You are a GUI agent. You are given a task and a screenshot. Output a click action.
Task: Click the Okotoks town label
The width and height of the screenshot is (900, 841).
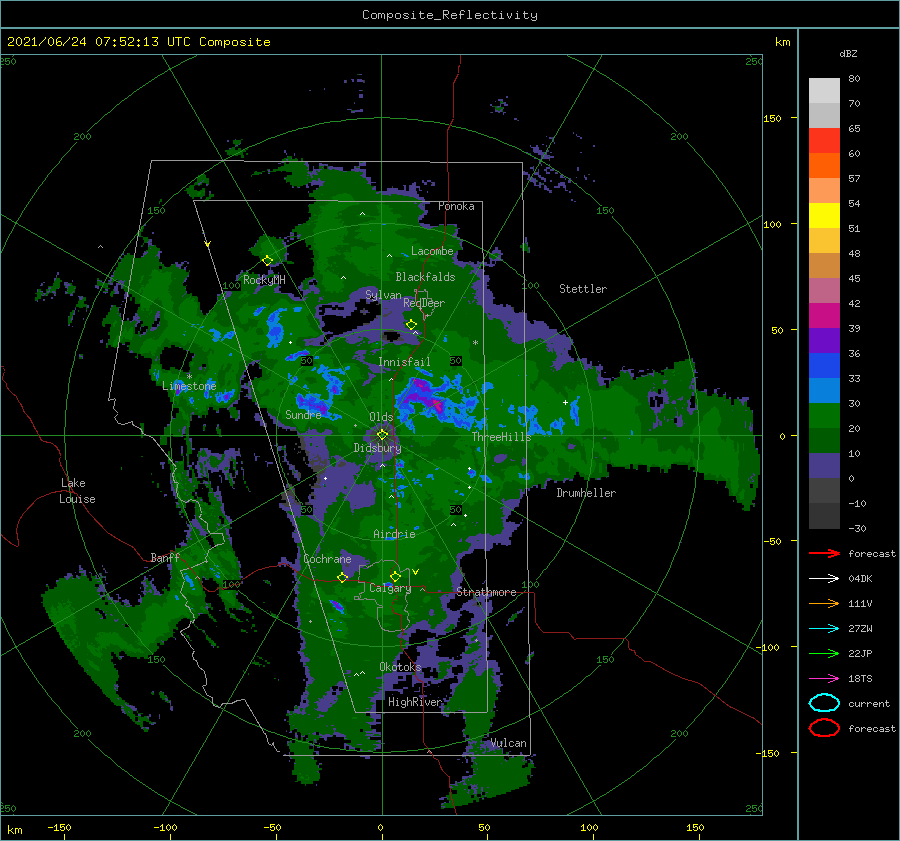(400, 667)
